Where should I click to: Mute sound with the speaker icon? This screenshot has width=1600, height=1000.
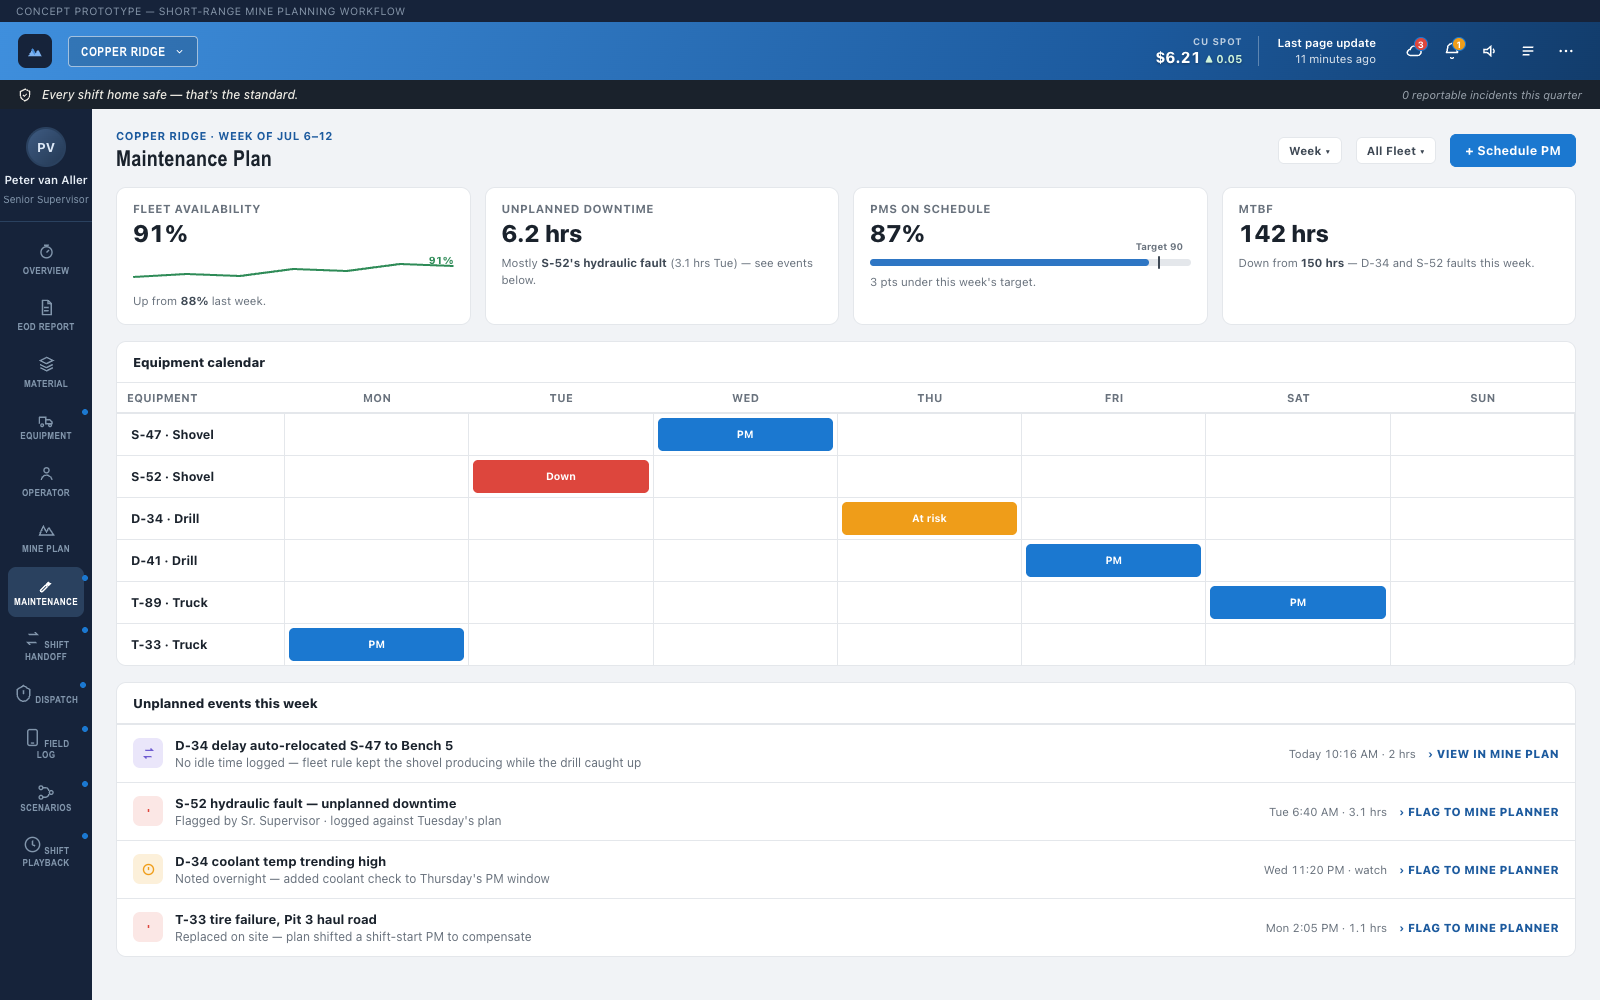(1489, 51)
